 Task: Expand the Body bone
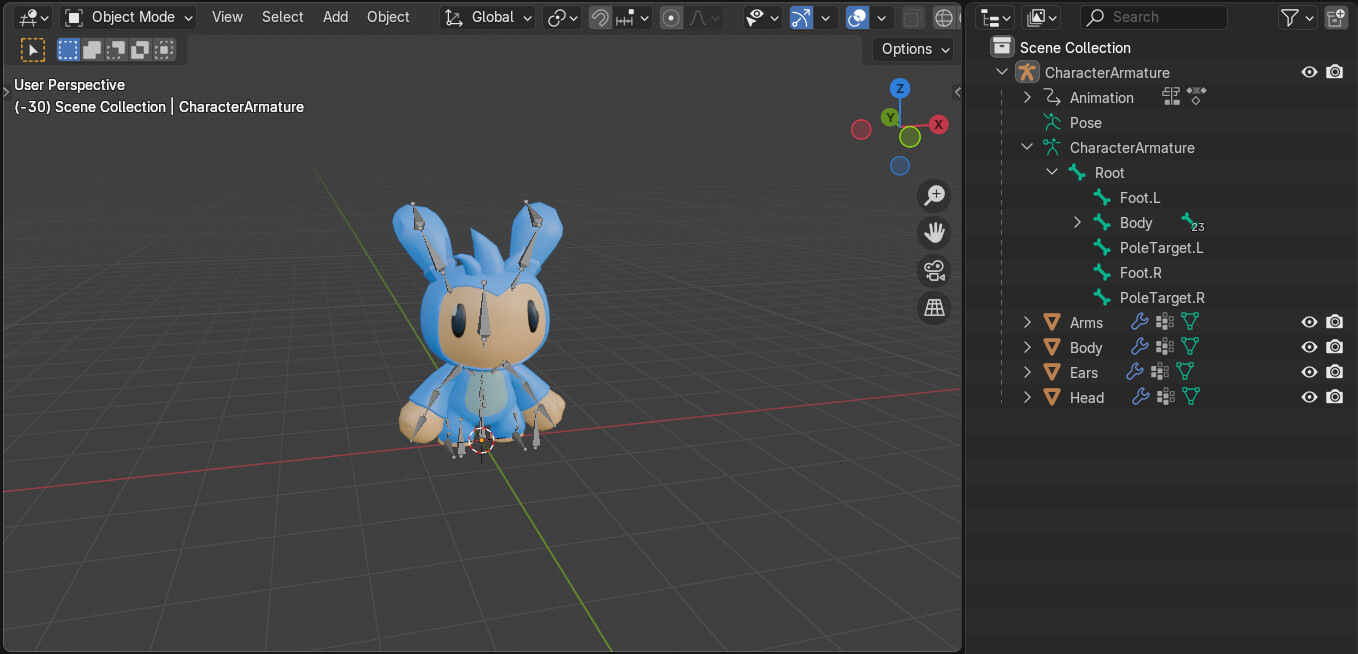[x=1077, y=222]
